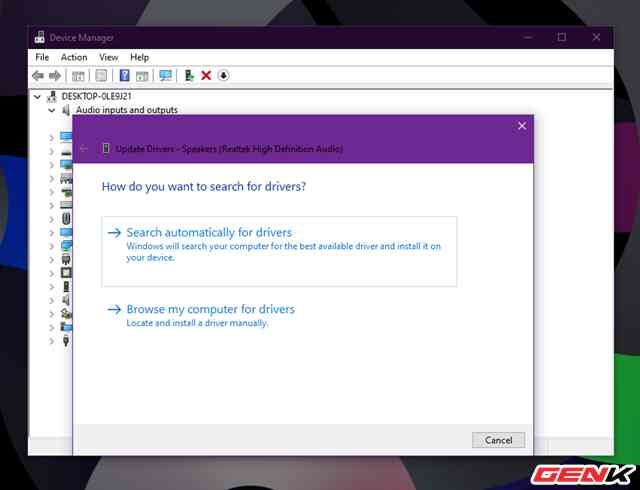This screenshot has width=640, height=490.
Task: Click the Cancel button
Action: coord(498,440)
